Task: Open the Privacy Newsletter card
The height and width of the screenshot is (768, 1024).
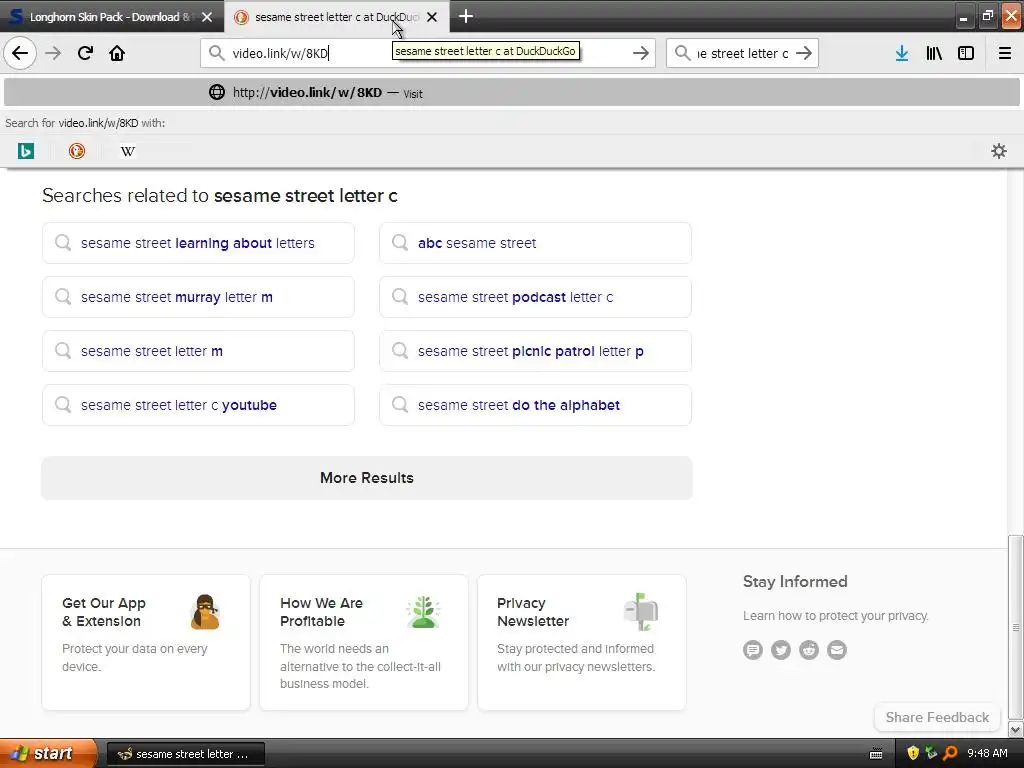Action: point(582,642)
